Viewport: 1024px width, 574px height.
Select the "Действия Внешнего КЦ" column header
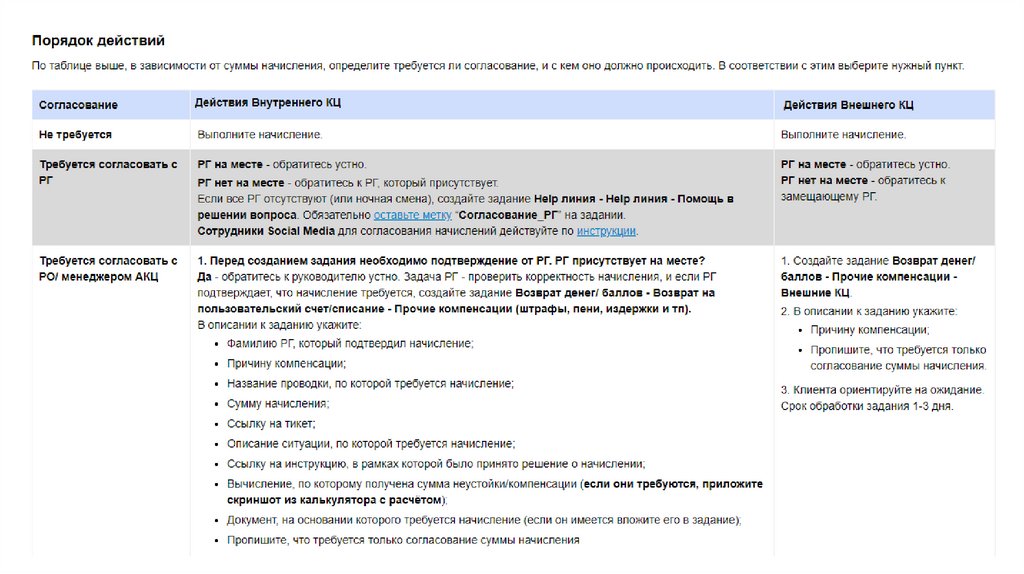(848, 104)
